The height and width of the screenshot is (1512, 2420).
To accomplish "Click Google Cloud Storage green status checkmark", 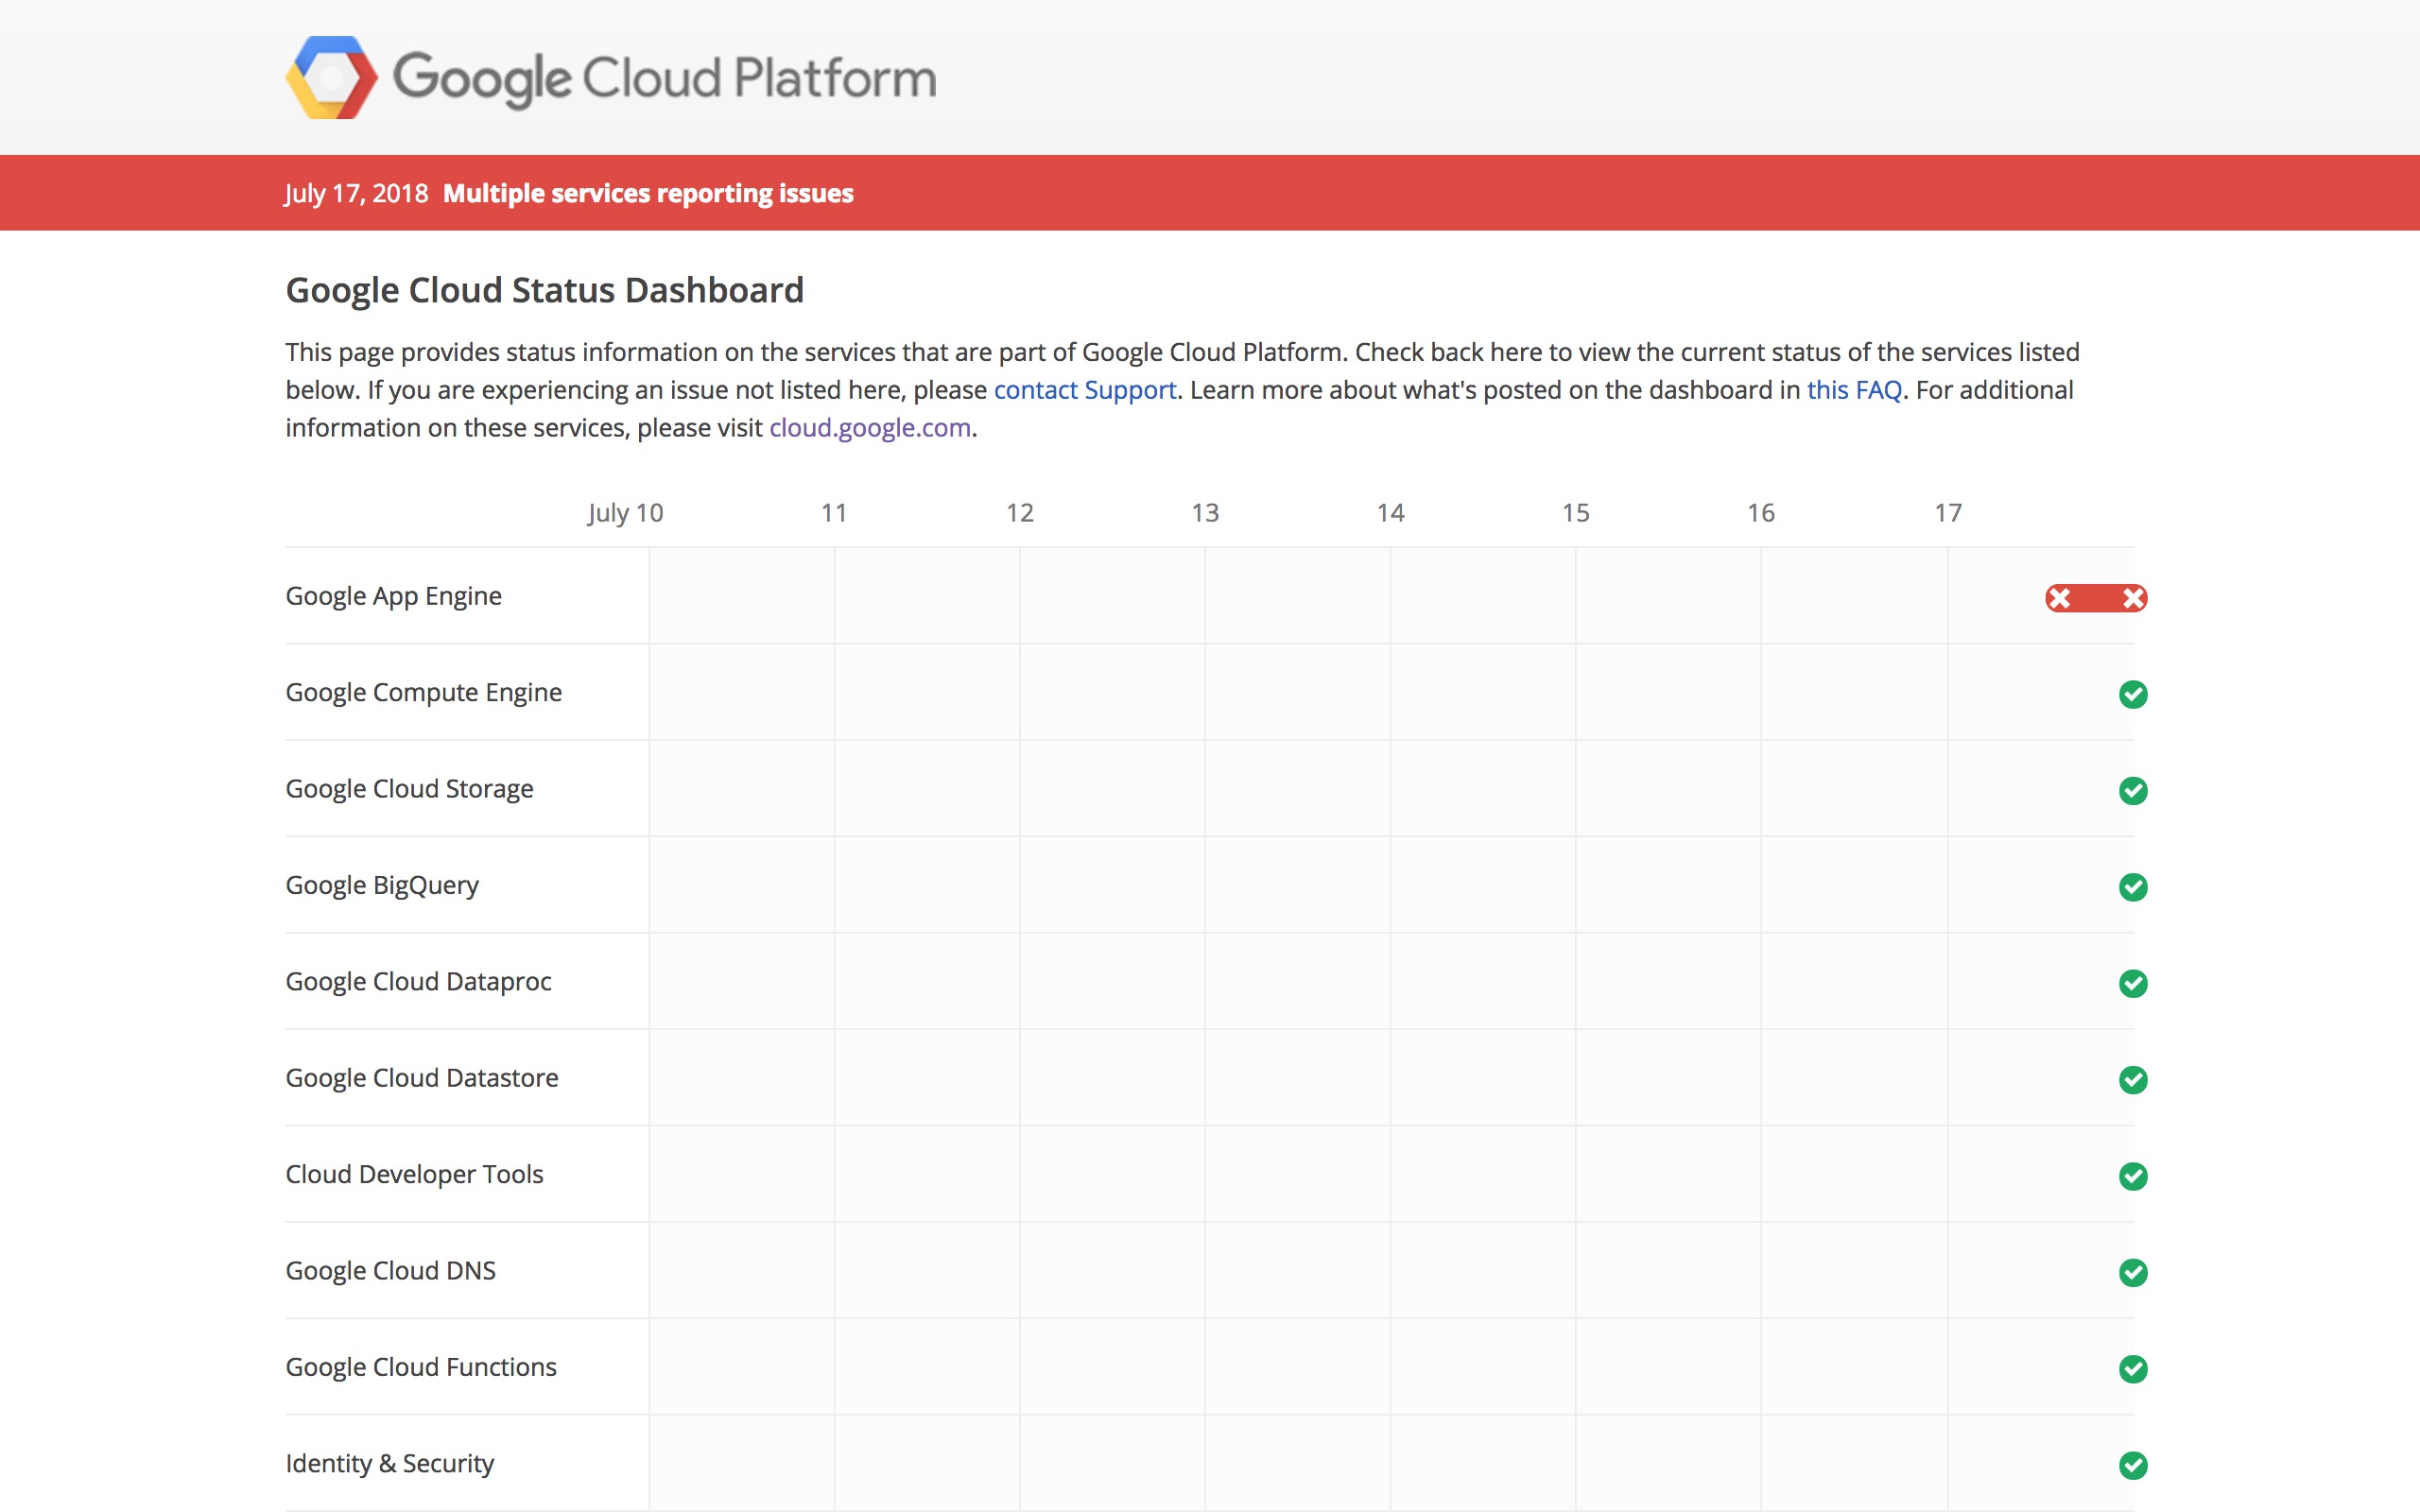I will tap(2133, 790).
